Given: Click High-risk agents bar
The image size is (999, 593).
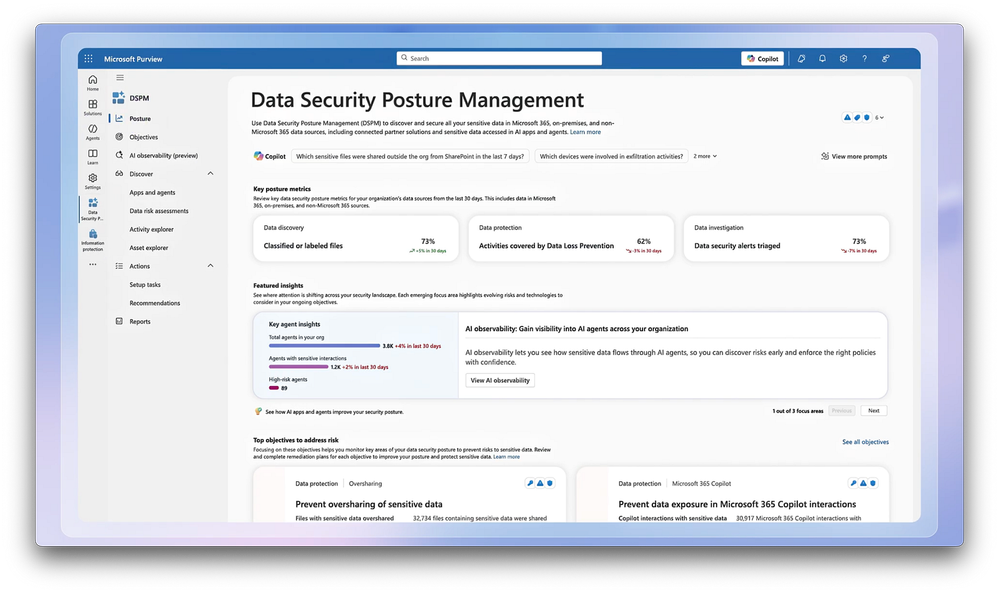Looking at the screenshot, I should tap(274, 388).
